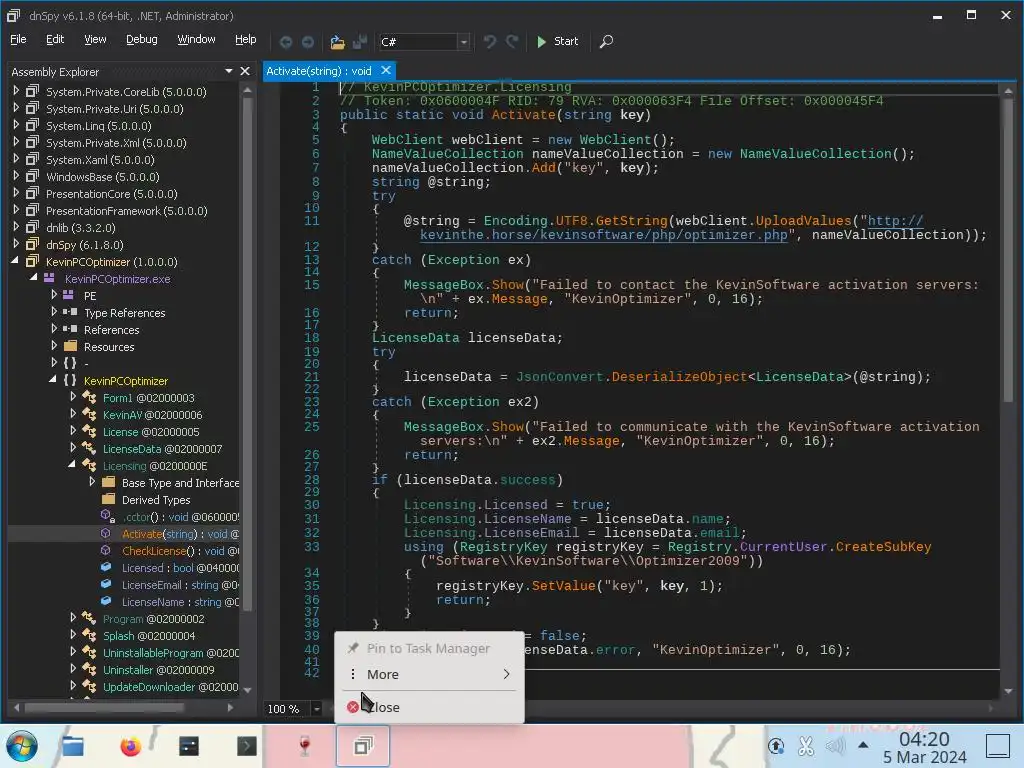Expand dnlib (3.3.2.0) assembly node

tap(16, 227)
